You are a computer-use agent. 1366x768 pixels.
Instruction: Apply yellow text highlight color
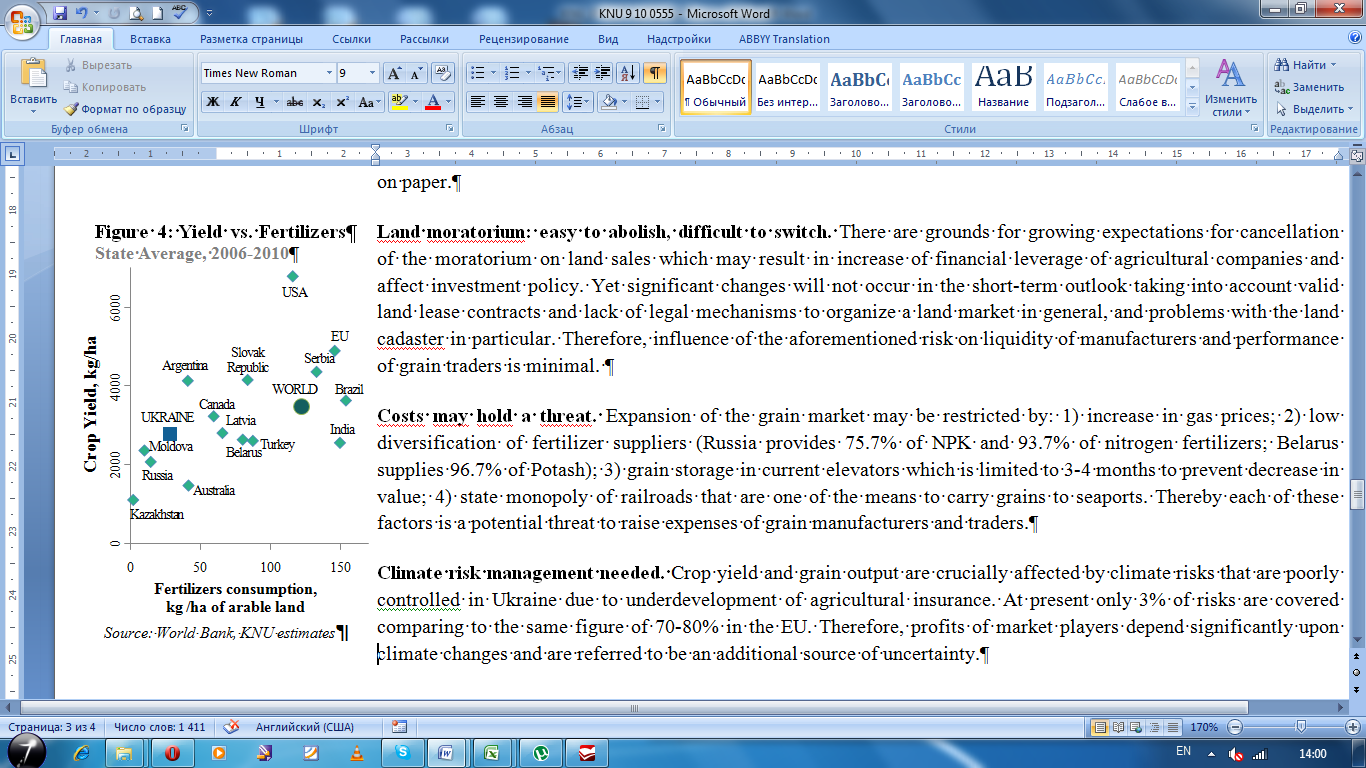[x=398, y=102]
